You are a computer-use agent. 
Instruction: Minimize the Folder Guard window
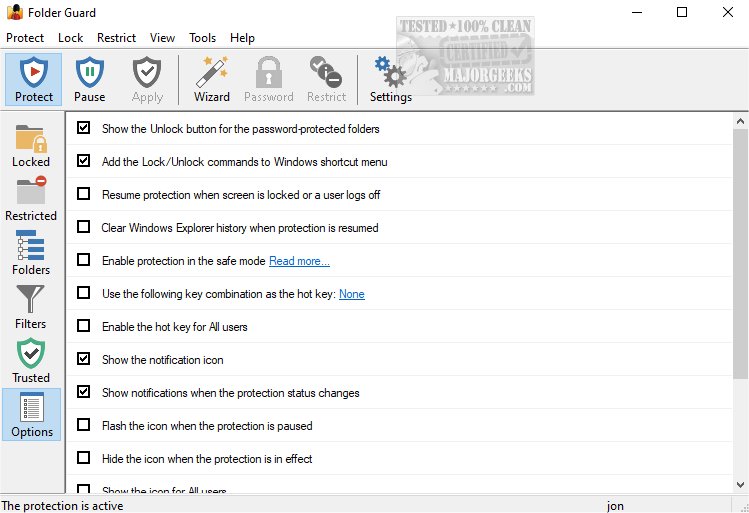637,12
